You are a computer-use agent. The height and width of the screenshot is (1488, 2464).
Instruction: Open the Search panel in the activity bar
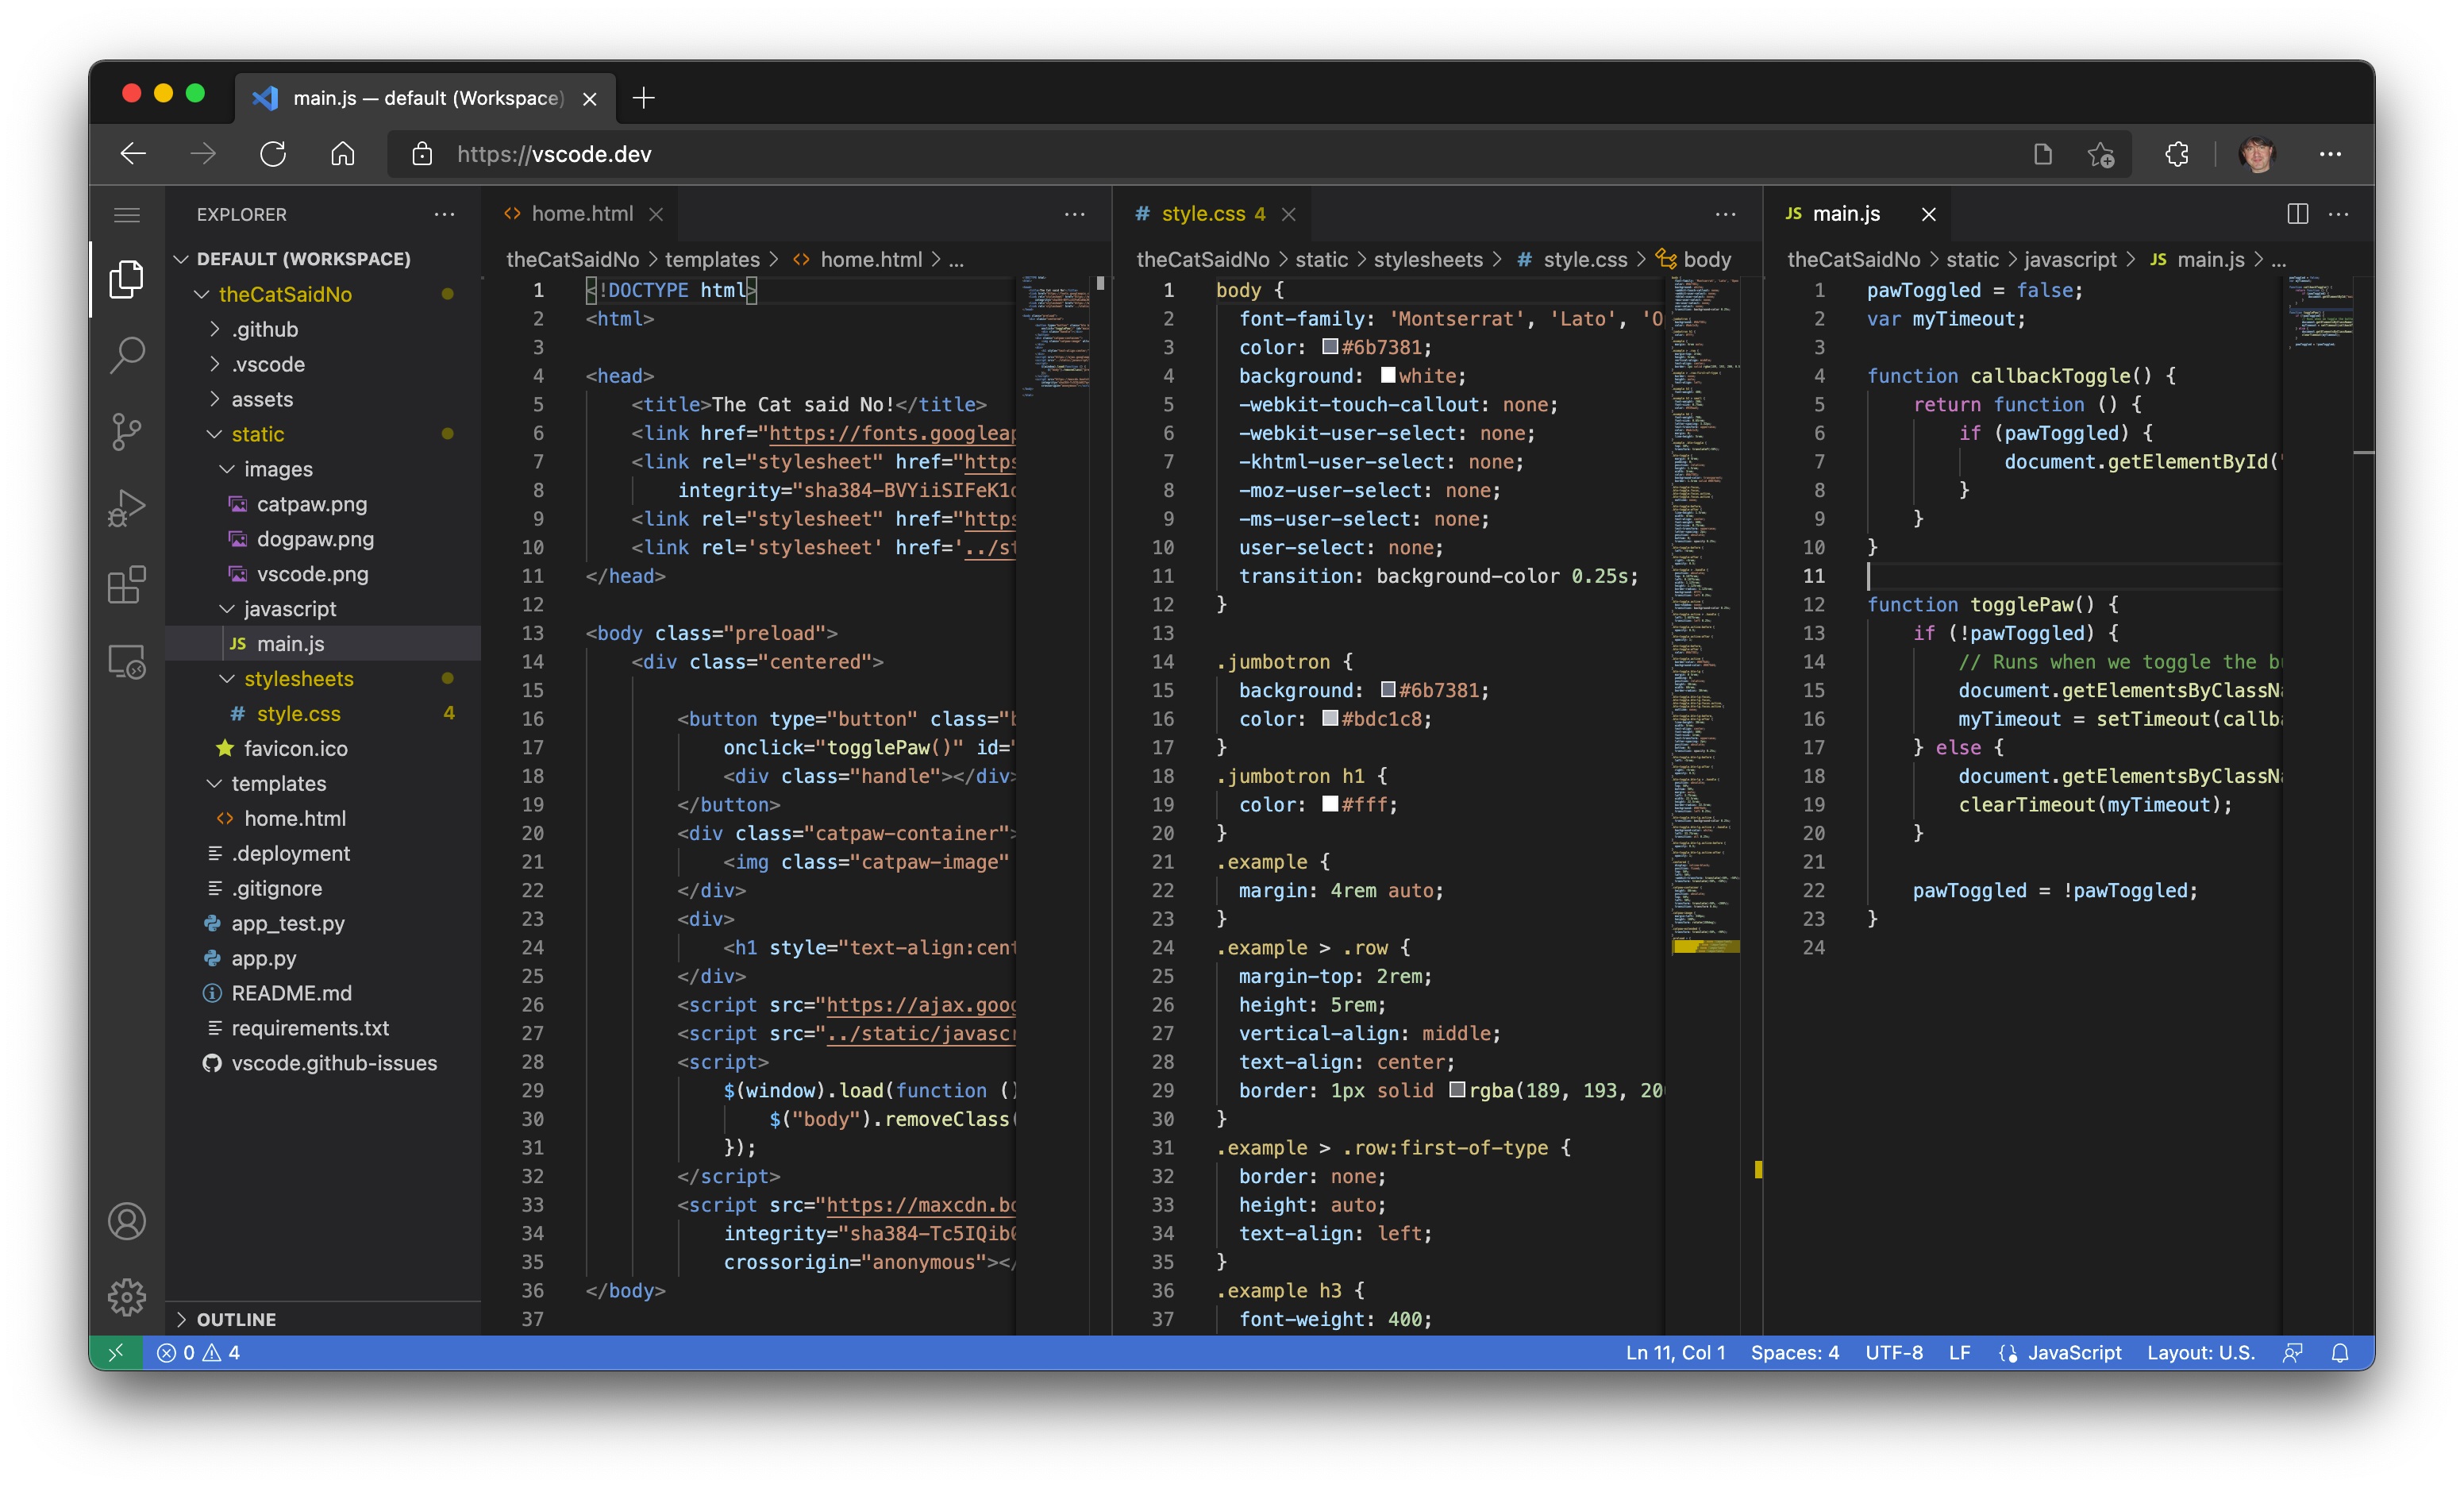(127, 354)
